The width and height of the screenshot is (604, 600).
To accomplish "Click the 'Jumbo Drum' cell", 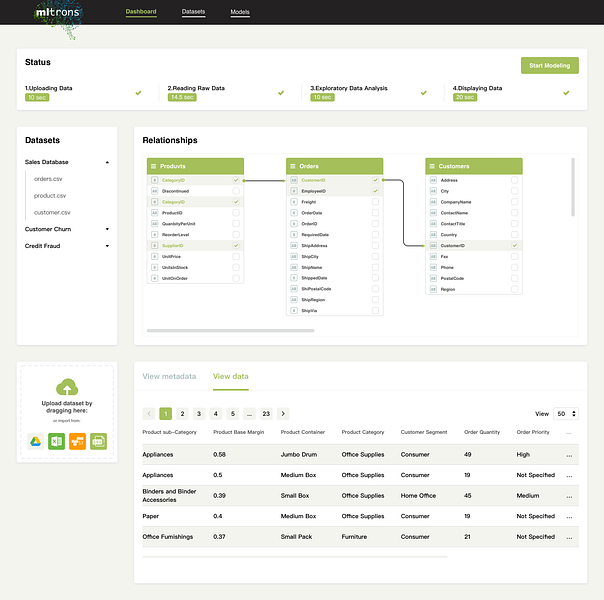I will click(x=299, y=454).
